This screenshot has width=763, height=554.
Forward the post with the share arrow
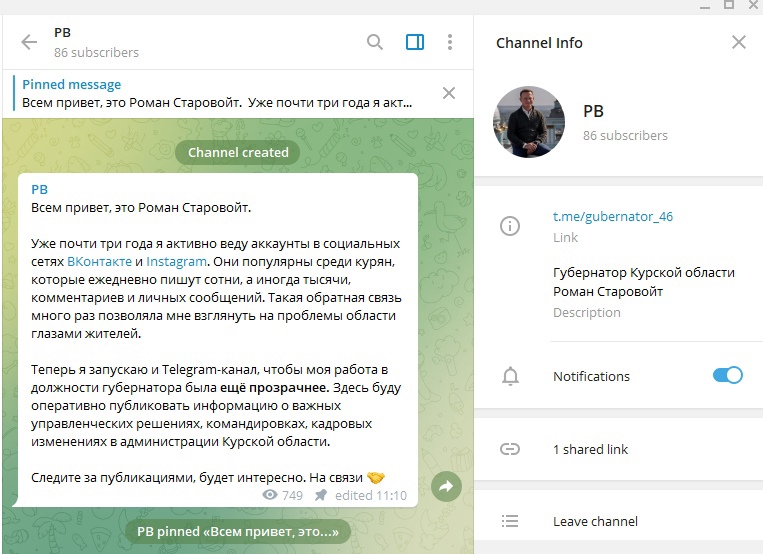pyautogui.click(x=446, y=486)
